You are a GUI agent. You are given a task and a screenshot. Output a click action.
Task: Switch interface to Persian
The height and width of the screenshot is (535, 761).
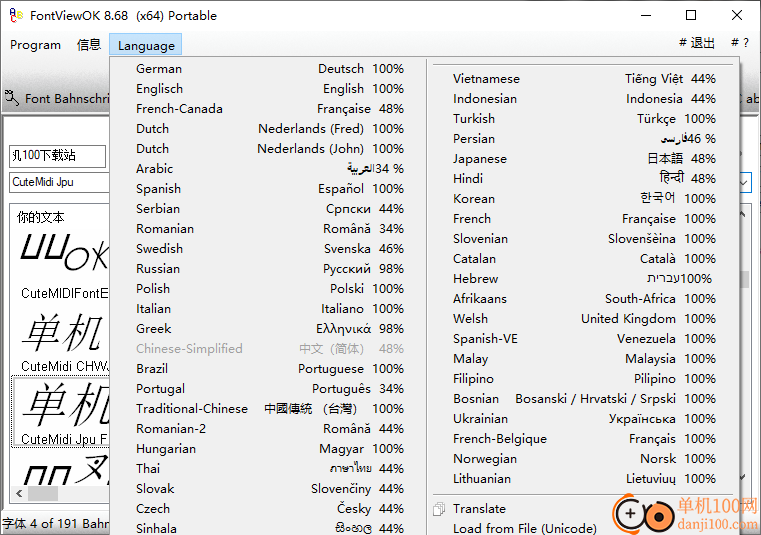click(584, 138)
